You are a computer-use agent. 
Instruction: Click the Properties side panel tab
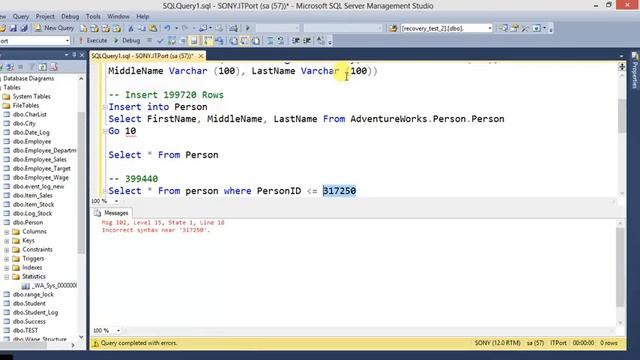click(635, 71)
